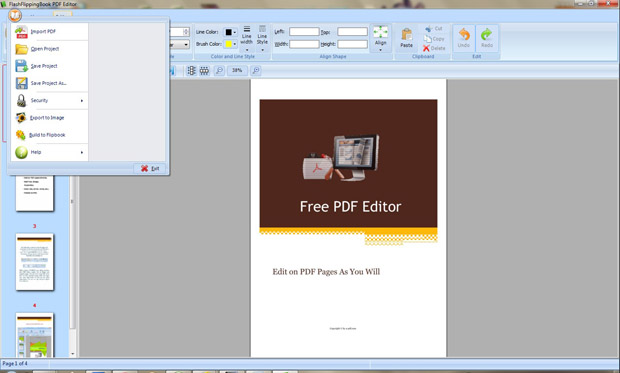Image resolution: width=620 pixels, height=373 pixels.
Task: Click the Undo arrow
Action: tap(464, 38)
